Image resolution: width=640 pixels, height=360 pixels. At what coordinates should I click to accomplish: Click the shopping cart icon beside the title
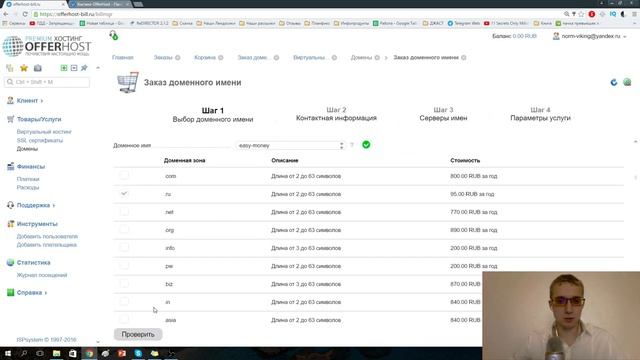click(x=128, y=82)
